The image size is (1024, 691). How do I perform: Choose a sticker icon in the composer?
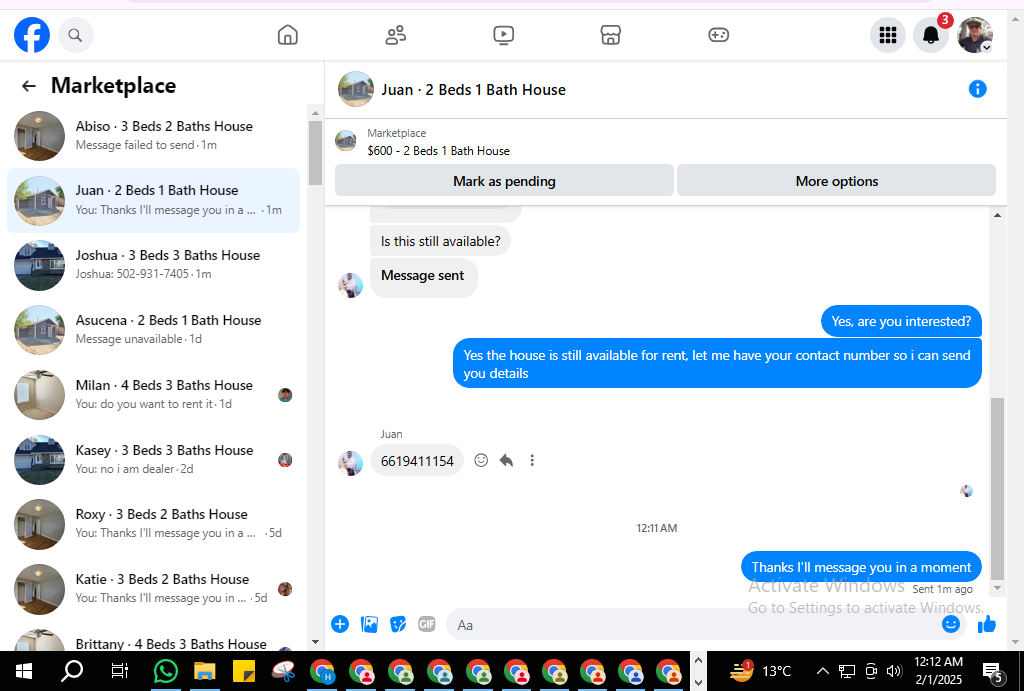click(x=398, y=624)
